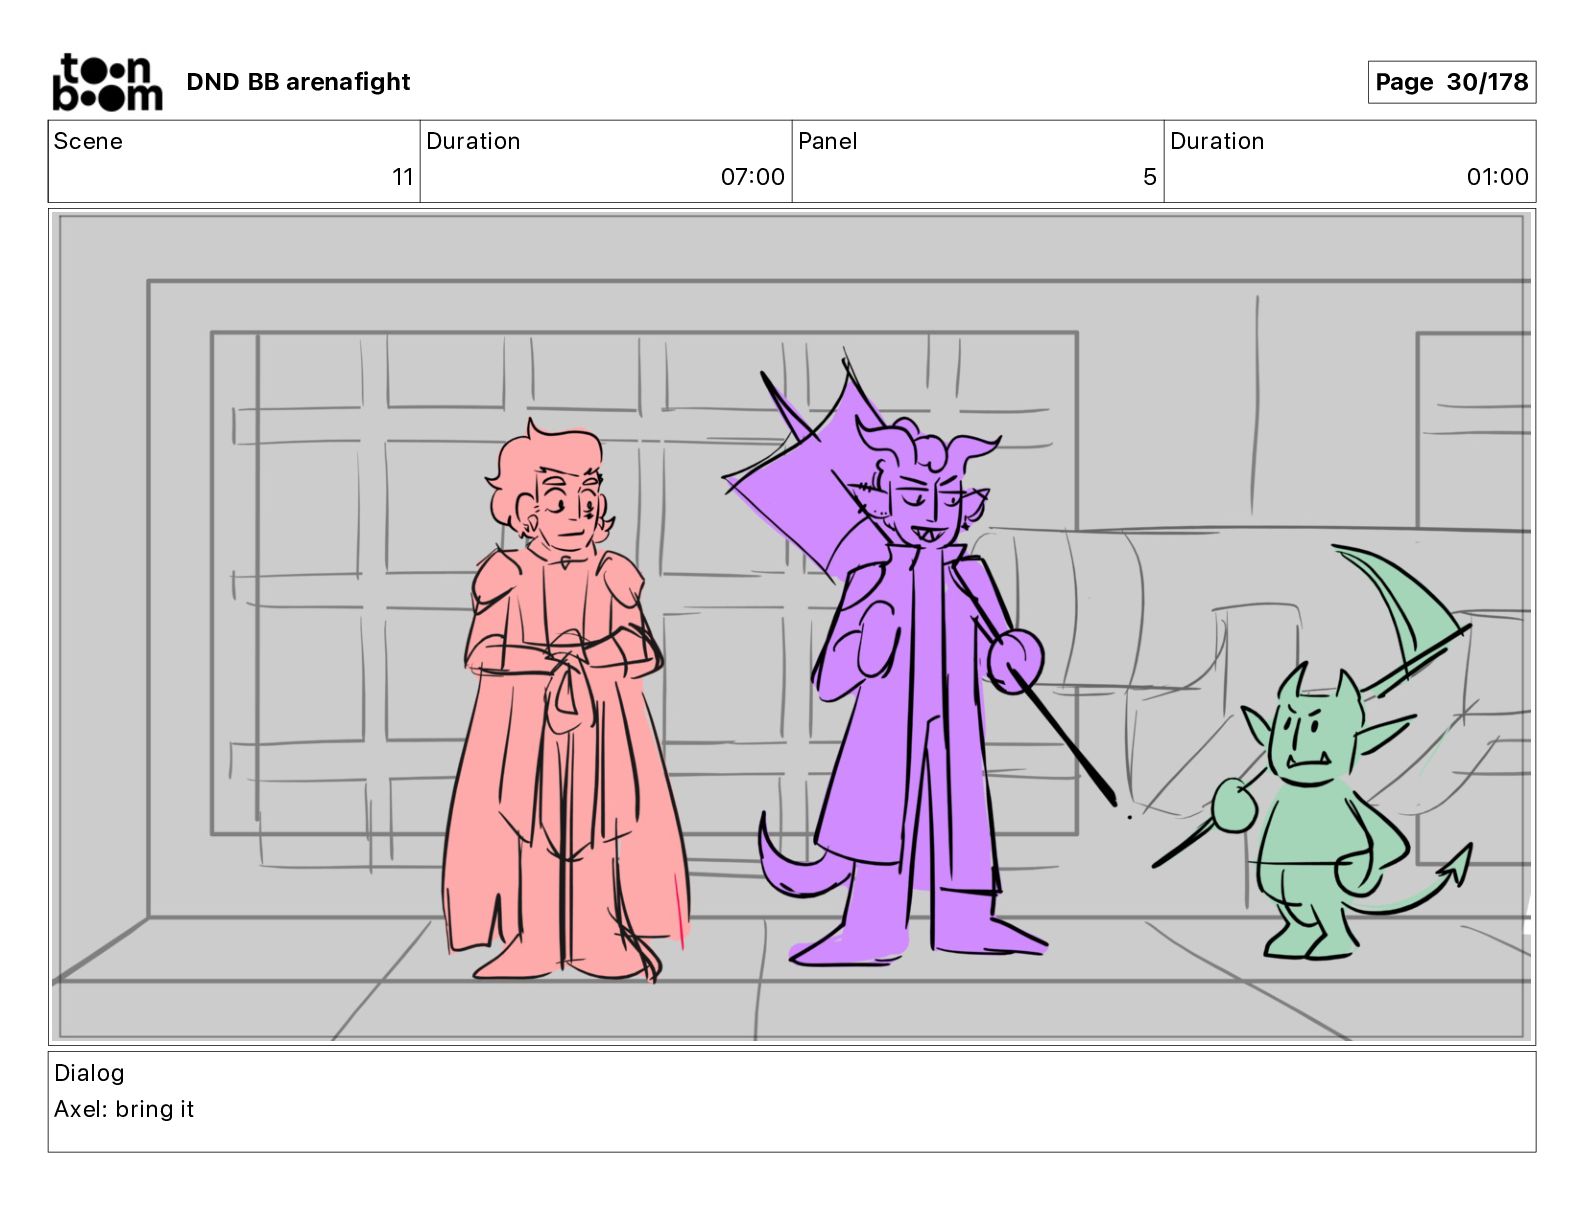Select the dialog line 'Axel: bring it'
Image resolution: width=1584 pixels, height=1224 pixels.
(x=124, y=1109)
